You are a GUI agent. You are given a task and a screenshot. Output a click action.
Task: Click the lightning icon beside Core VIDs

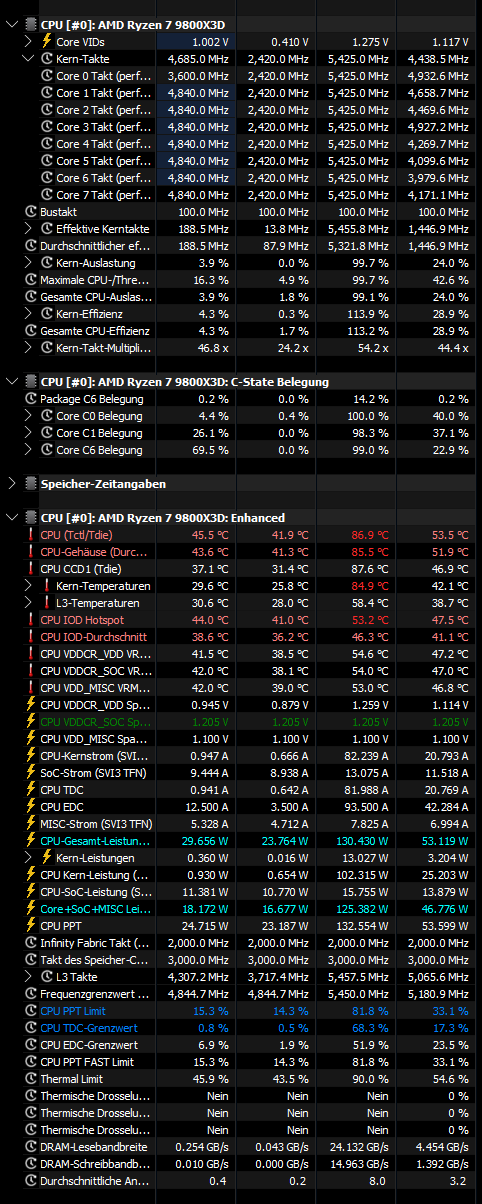(46, 42)
